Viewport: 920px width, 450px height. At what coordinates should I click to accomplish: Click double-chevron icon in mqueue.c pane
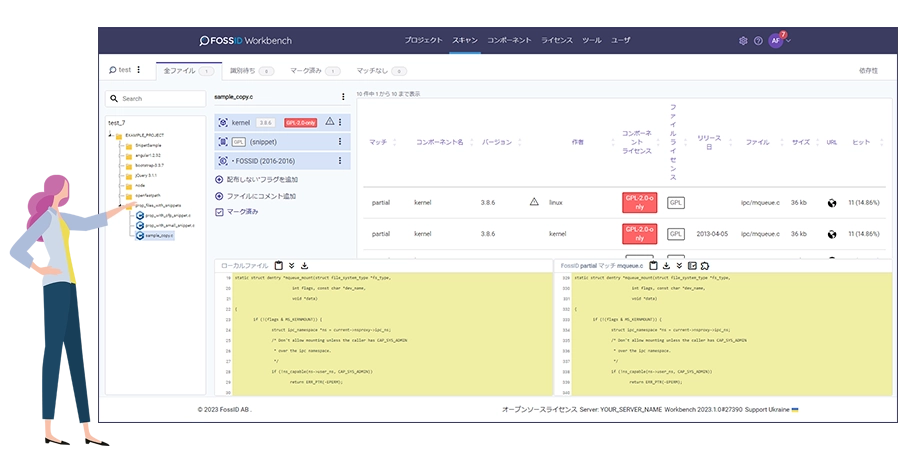click(679, 265)
